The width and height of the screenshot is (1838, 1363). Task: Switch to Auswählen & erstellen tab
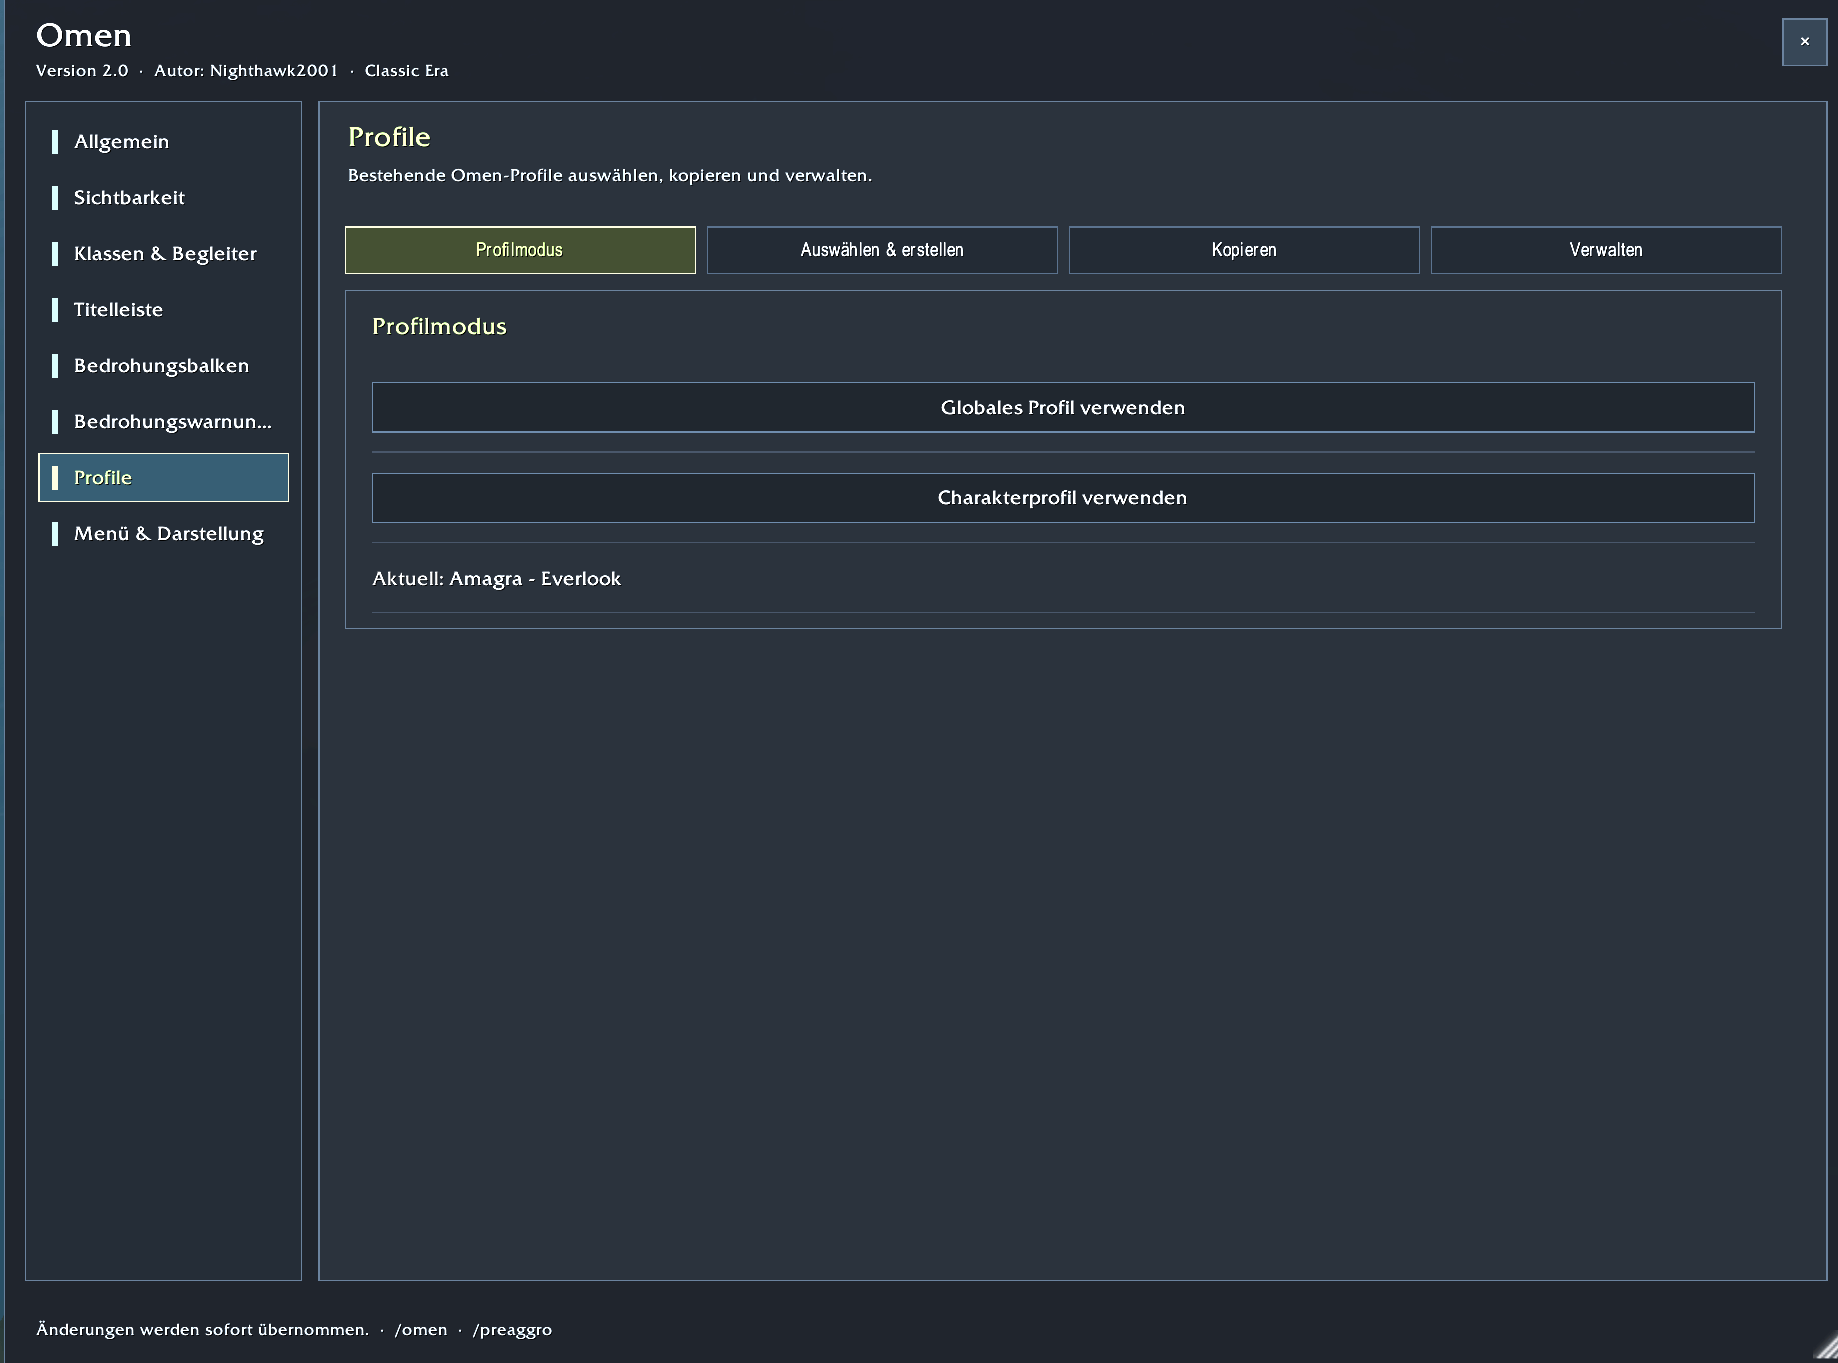point(882,250)
